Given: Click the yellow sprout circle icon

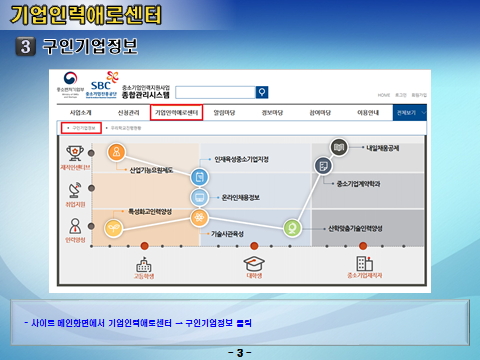Looking at the screenshot, I should 113,228.
